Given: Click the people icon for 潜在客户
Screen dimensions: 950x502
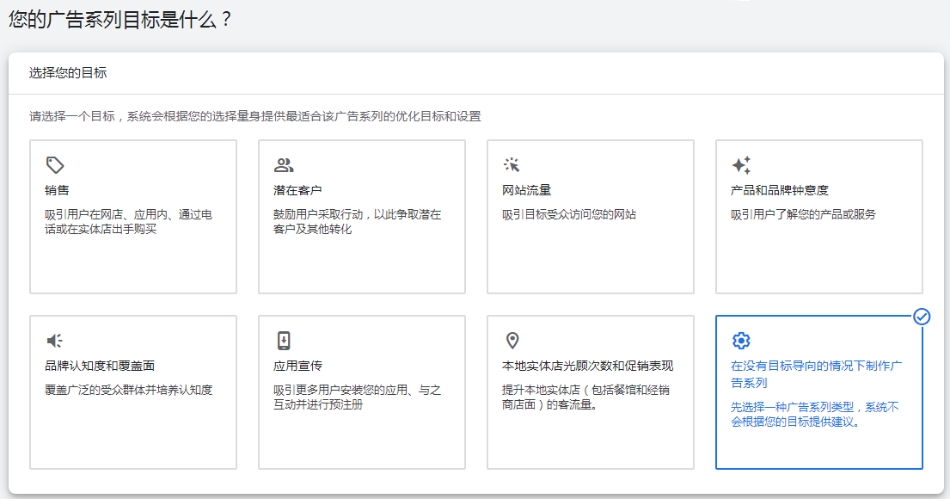Looking at the screenshot, I should (x=284, y=165).
